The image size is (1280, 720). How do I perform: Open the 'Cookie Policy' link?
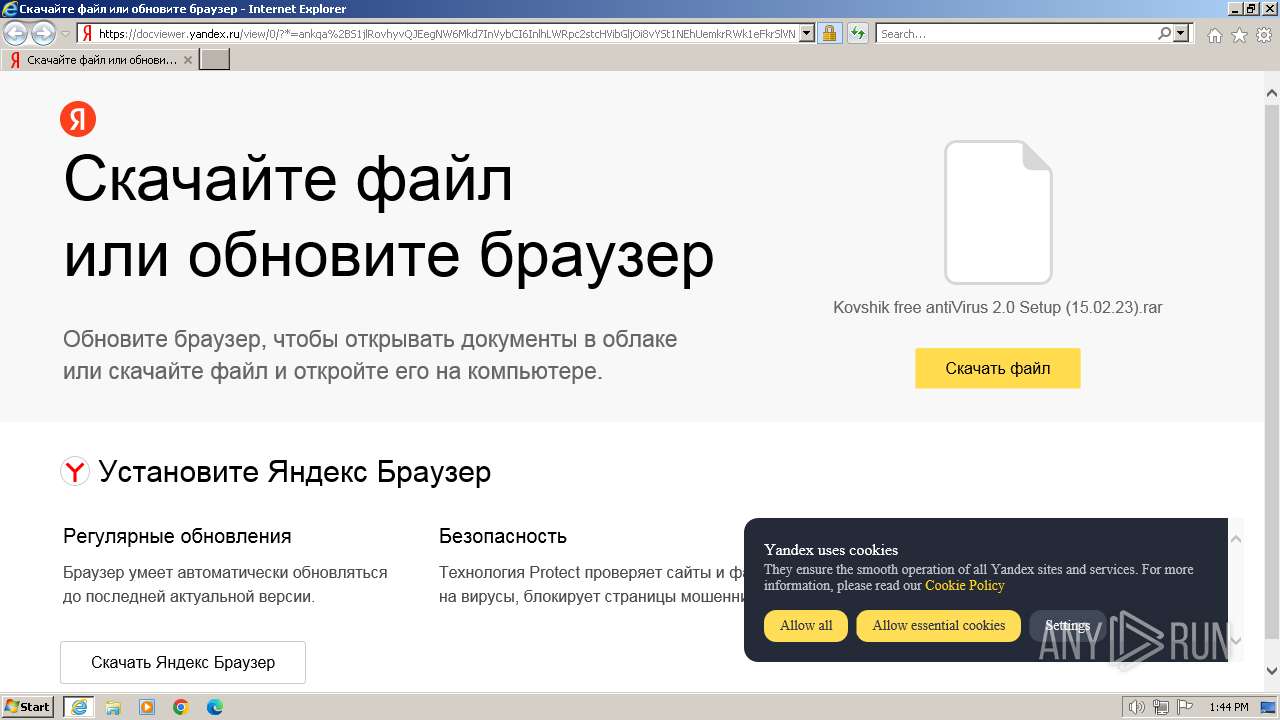[x=964, y=585]
